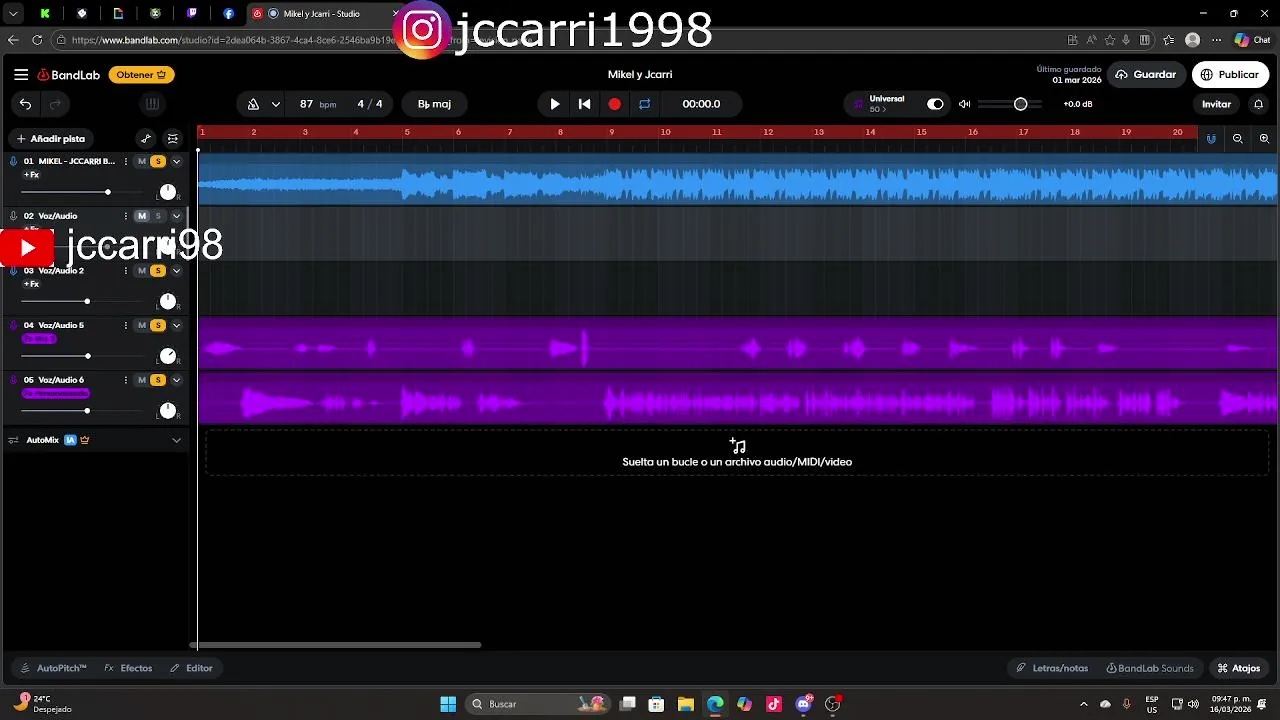Screen dimensions: 1280x720
Task: Zoom in the timeline
Action: click(x=1265, y=139)
